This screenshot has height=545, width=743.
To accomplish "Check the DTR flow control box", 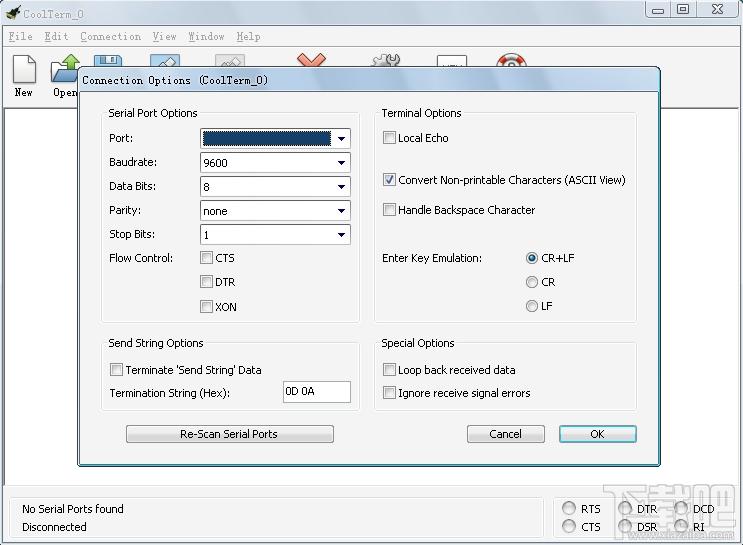I will pyautogui.click(x=206, y=282).
